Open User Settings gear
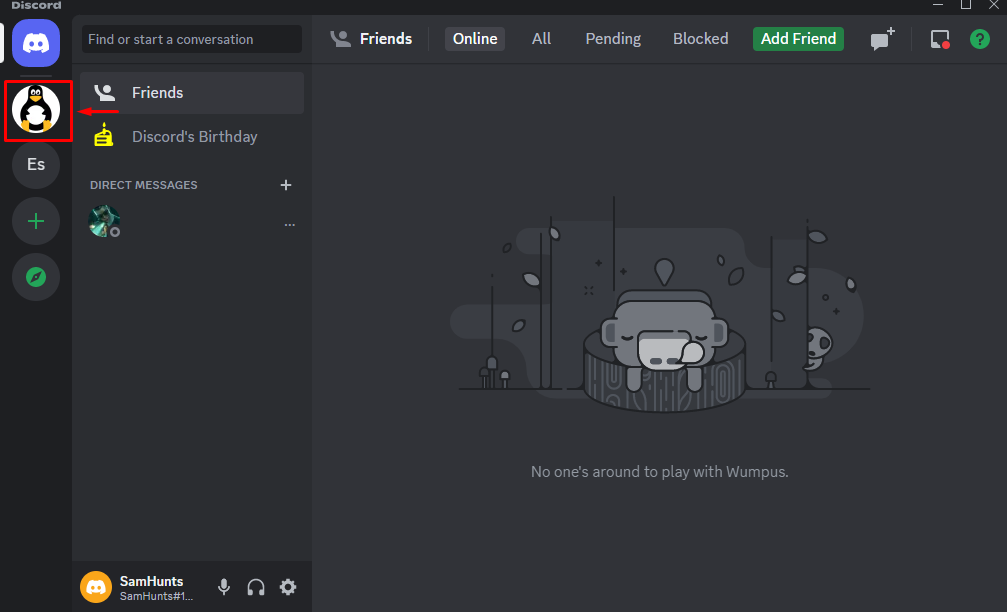 click(288, 587)
